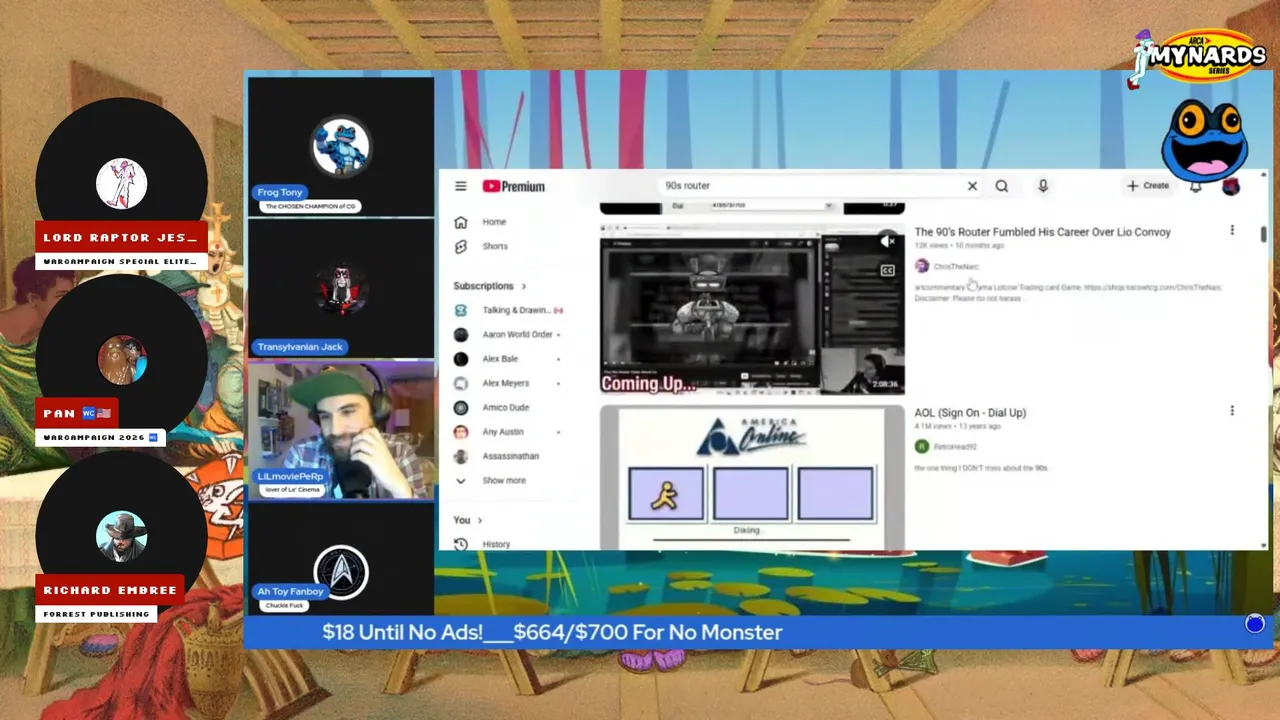Click the Alex Meyers channel avatar
Screen dimensions: 1280x720
tap(460, 383)
